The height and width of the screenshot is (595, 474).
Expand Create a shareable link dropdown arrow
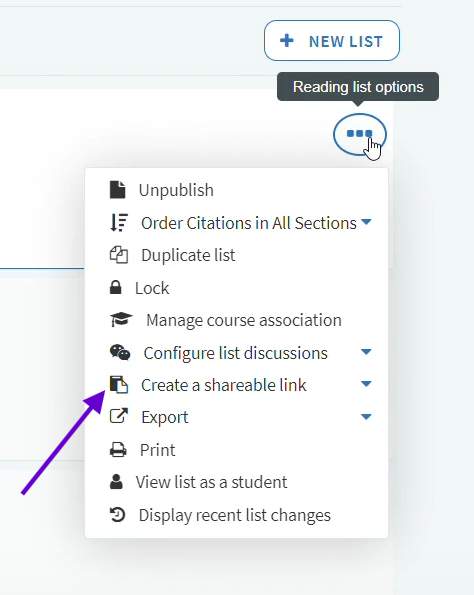tap(366, 384)
